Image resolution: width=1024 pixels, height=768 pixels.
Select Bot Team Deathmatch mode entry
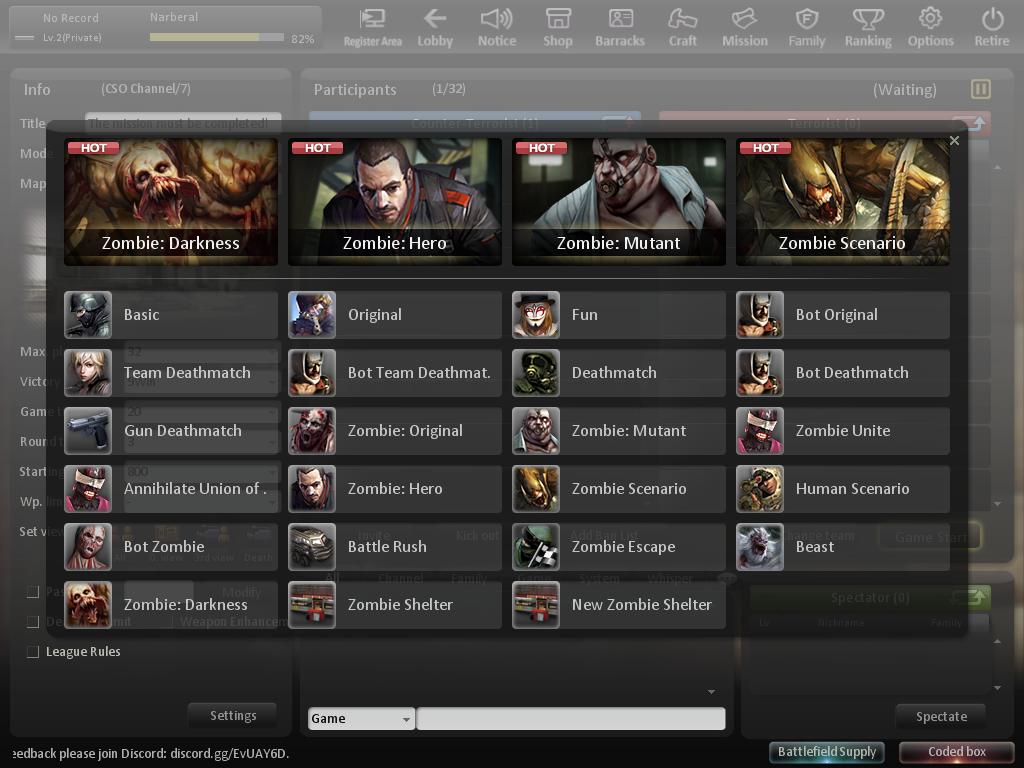[395, 373]
